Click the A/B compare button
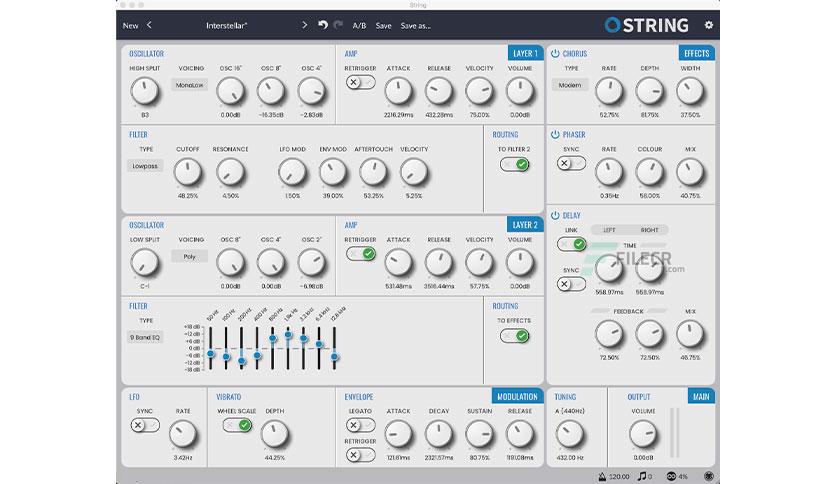This screenshot has width=836, height=484. (x=359, y=26)
